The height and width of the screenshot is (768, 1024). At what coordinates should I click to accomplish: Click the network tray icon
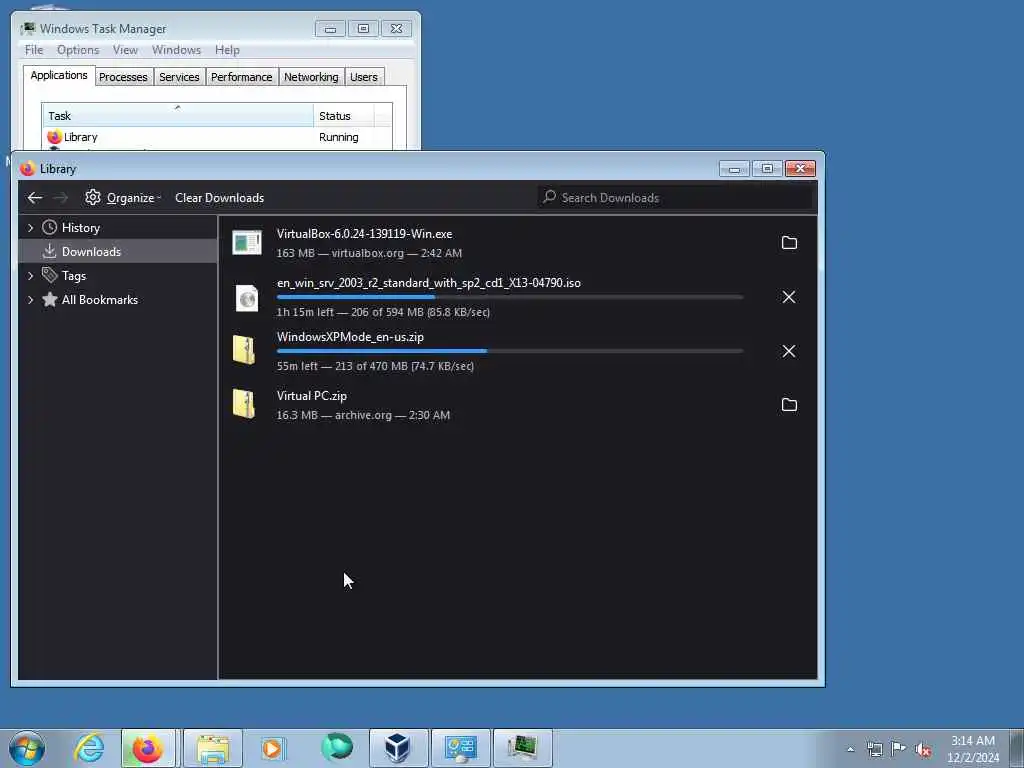pyautogui.click(x=874, y=749)
